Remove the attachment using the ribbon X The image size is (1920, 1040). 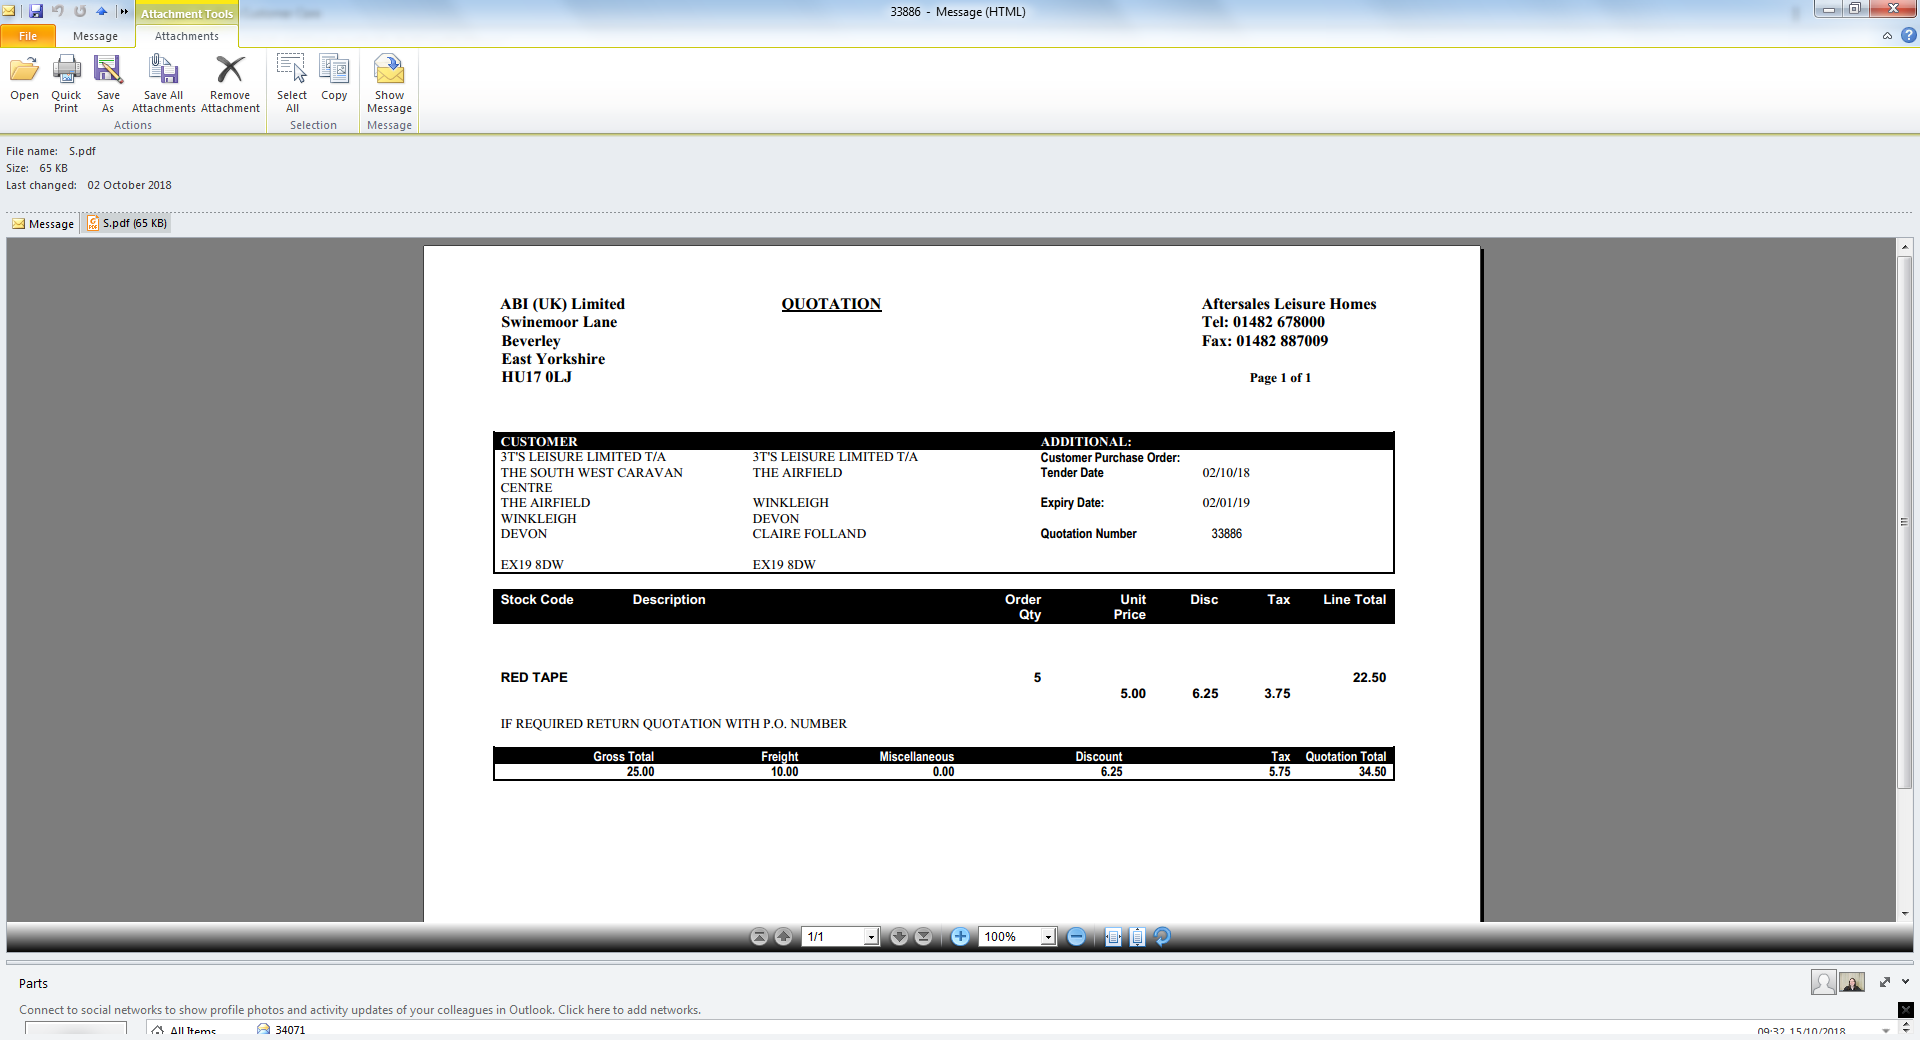tap(230, 70)
